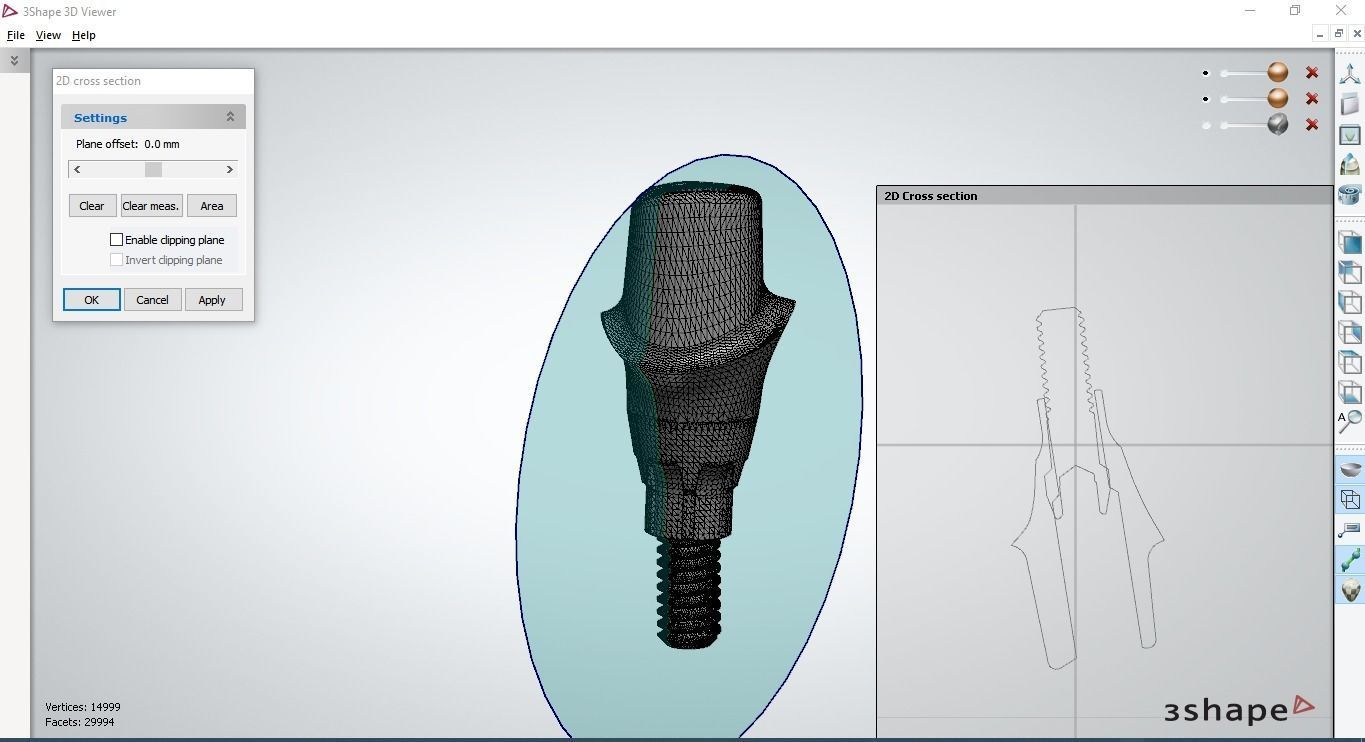Switch to the right-face cube view
Screen dimensions: 1365x742
click(1350, 332)
